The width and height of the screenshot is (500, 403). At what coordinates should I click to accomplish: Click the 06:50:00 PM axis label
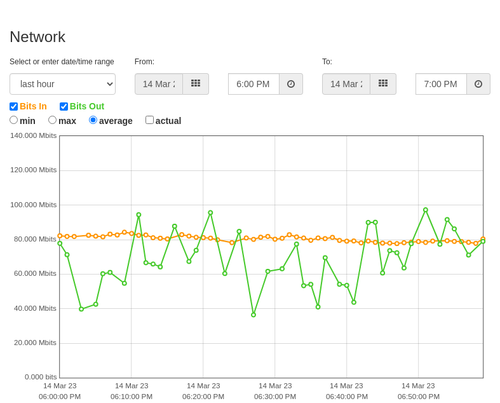(418, 397)
